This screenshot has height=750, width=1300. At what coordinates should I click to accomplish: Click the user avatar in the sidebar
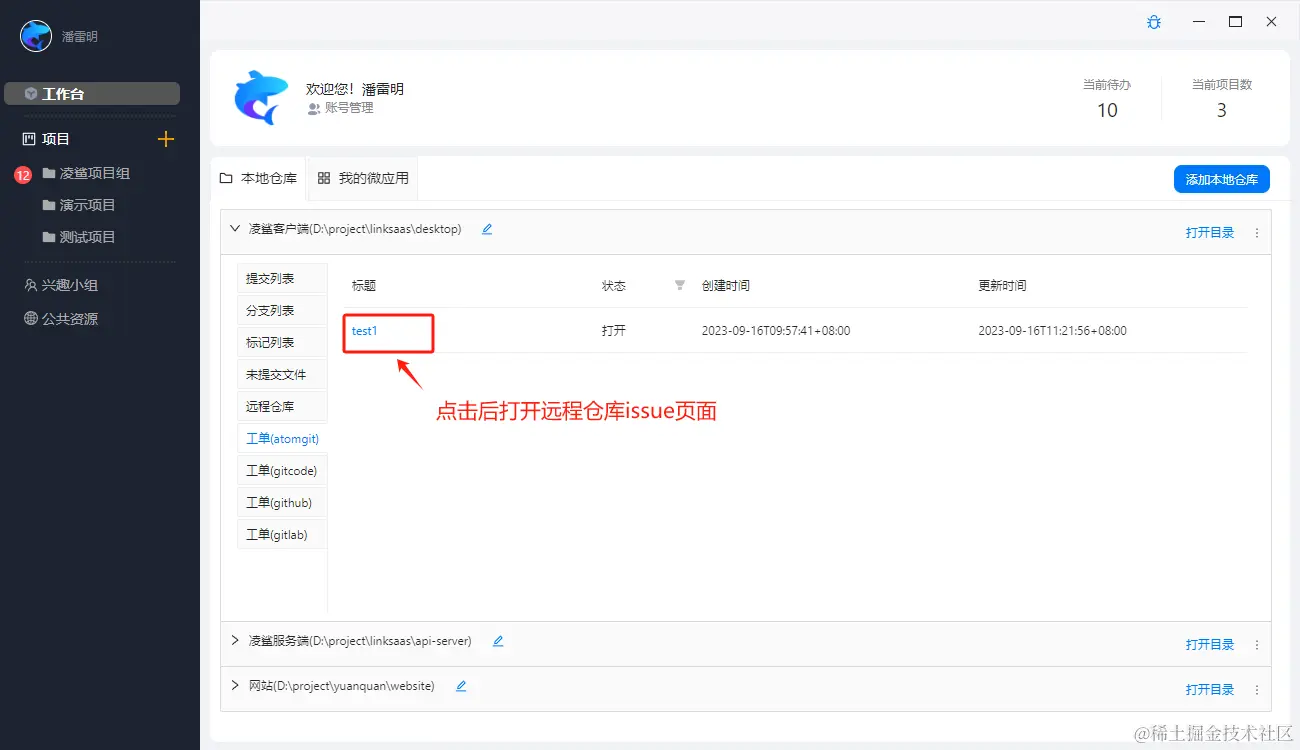pos(36,36)
